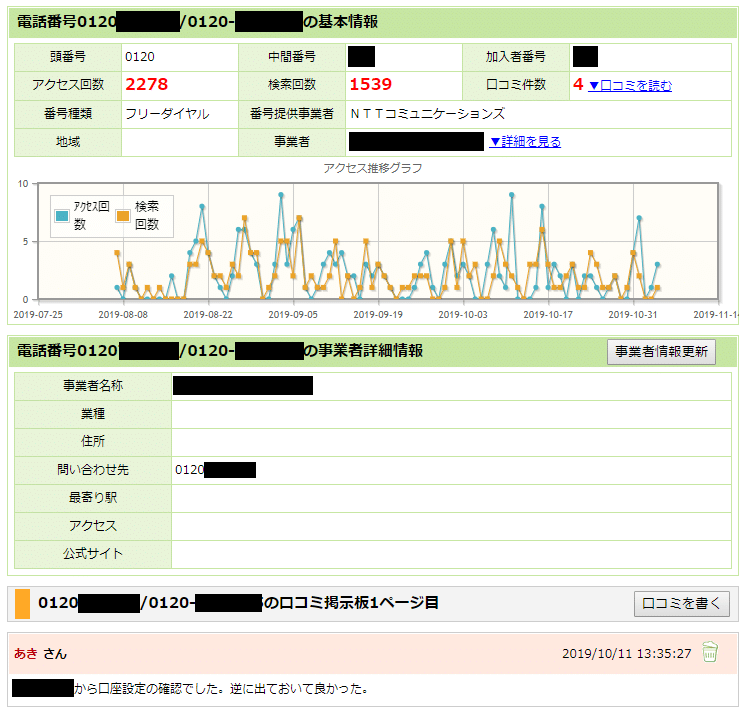Click the review count number 4
Viewport: 748px width, 713px height.
[x=578, y=84]
